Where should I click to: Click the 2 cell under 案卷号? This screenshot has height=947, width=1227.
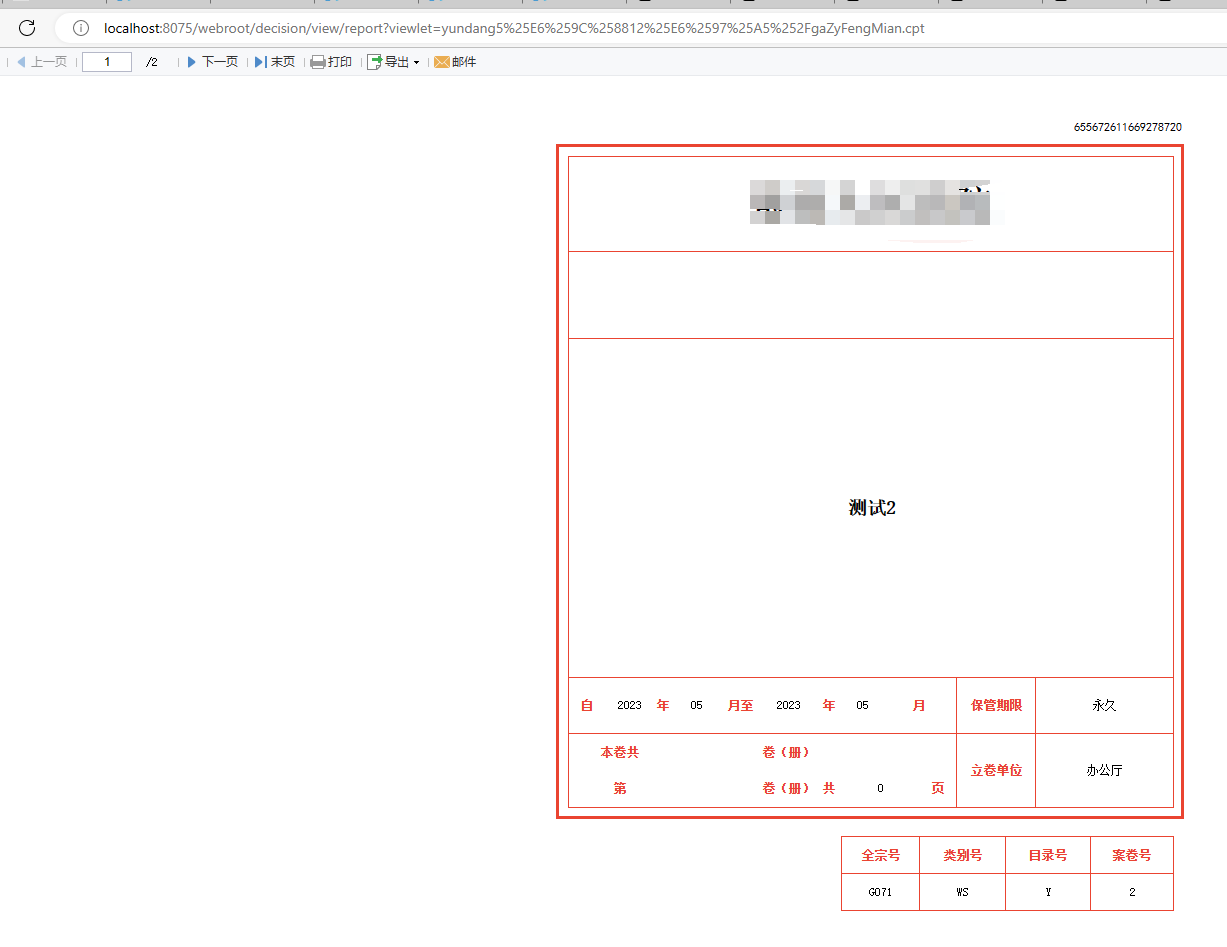(x=1132, y=892)
